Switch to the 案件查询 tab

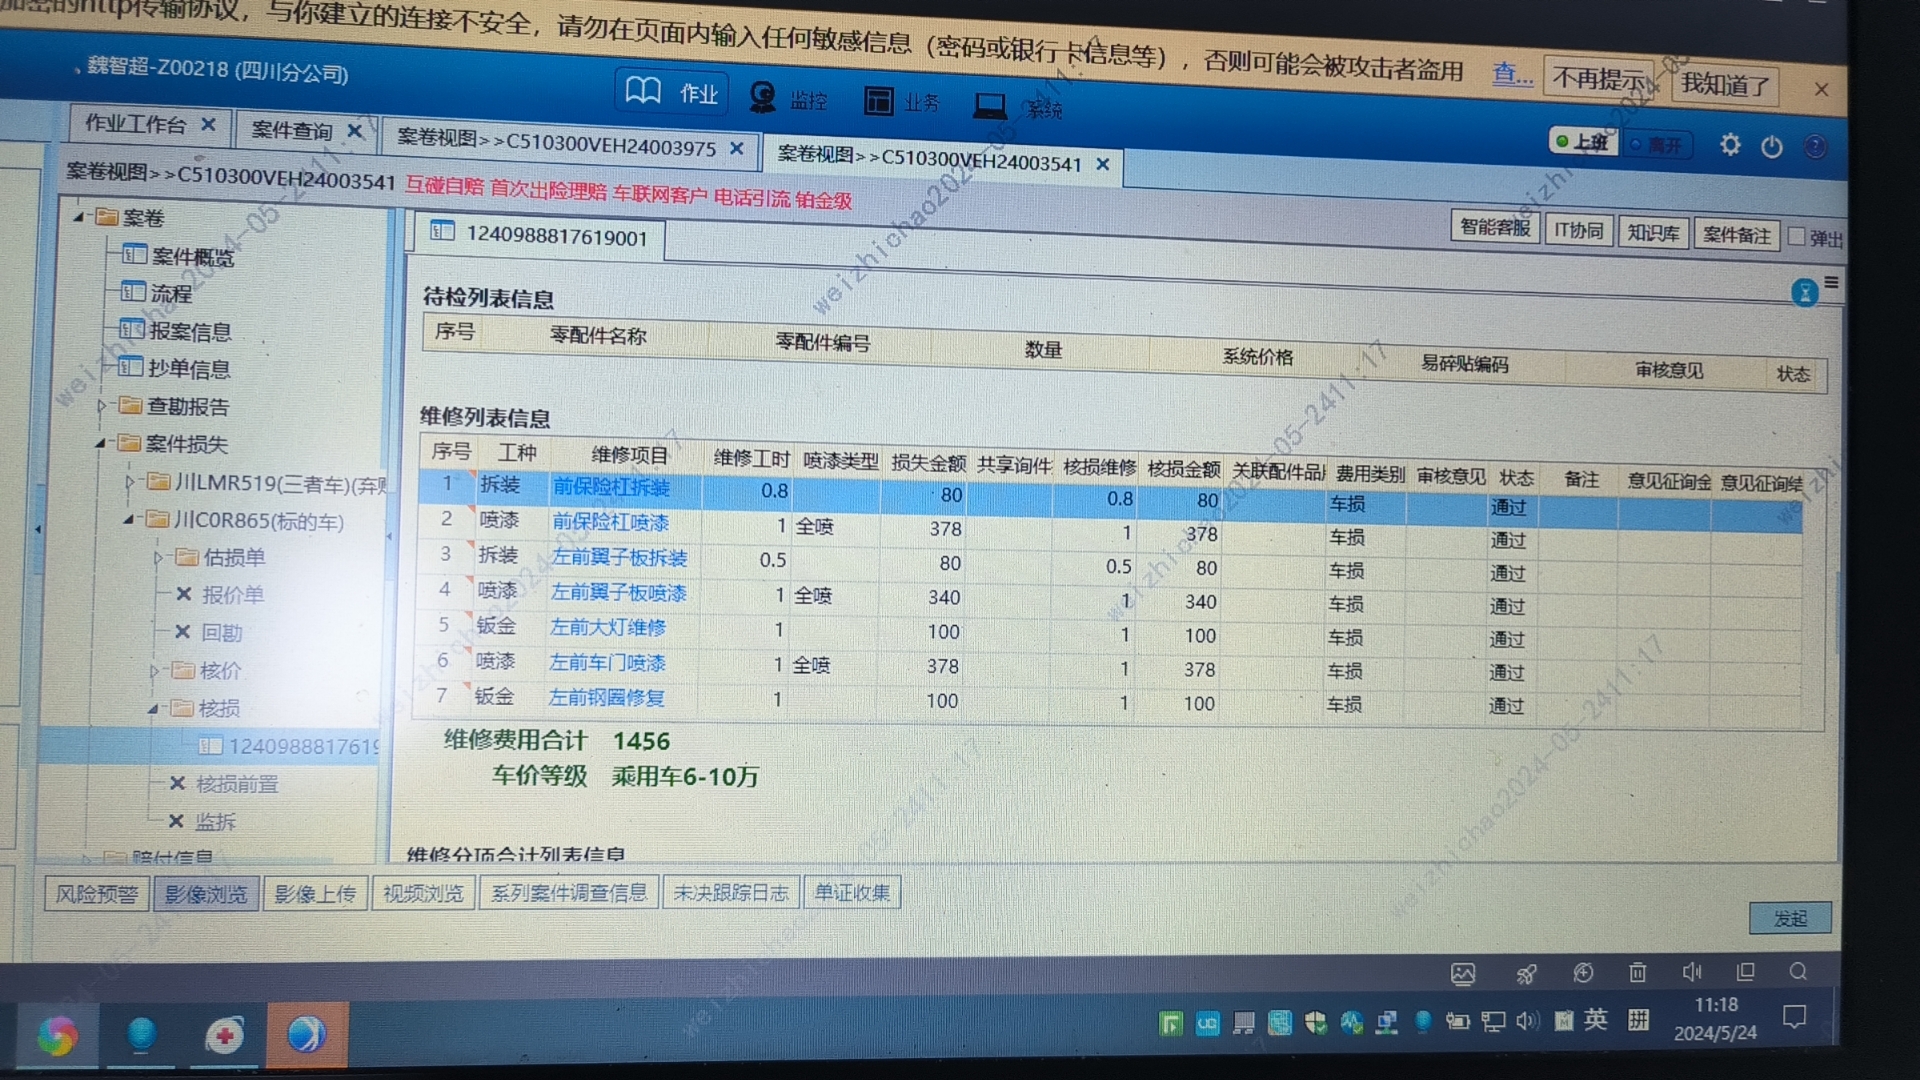coord(291,130)
